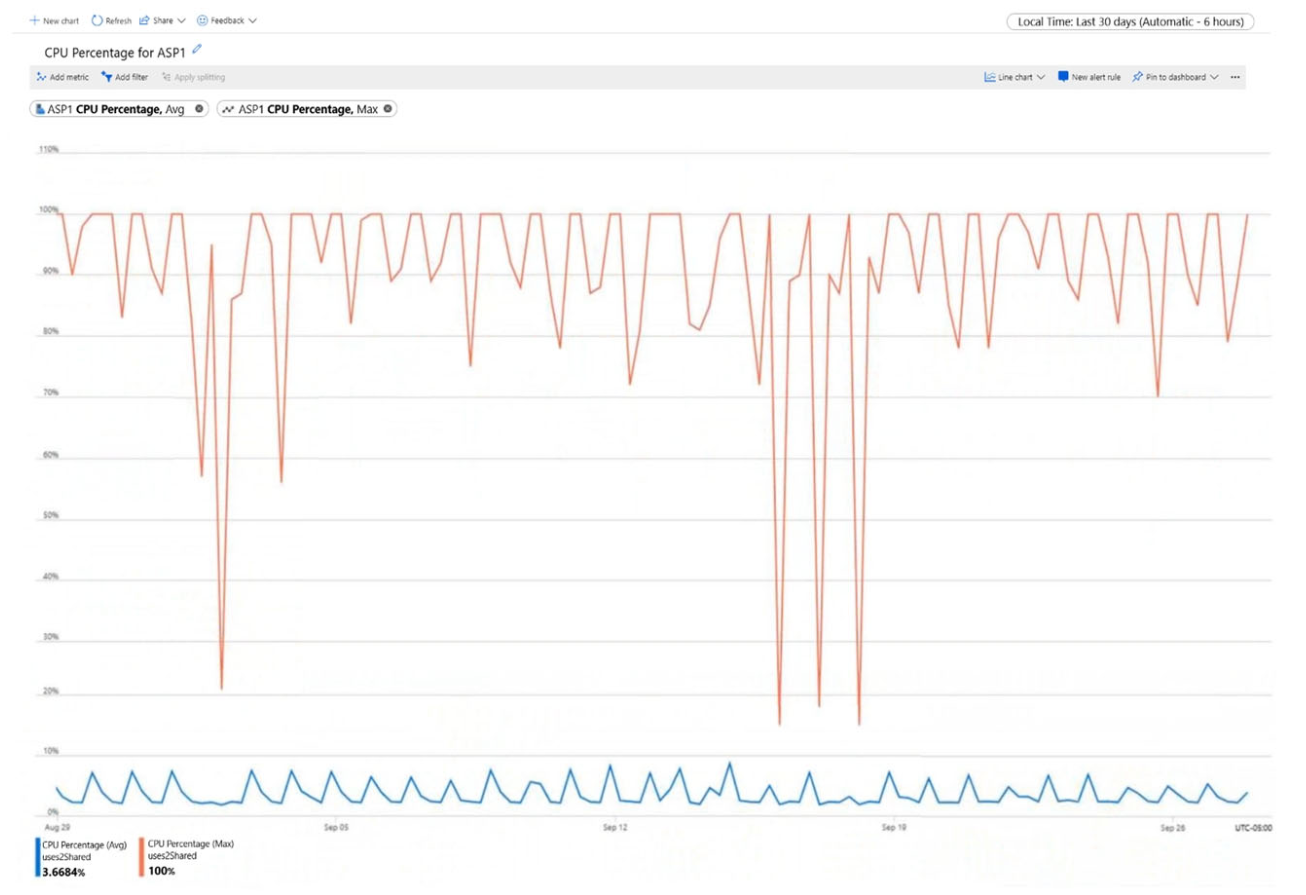The height and width of the screenshot is (895, 1306).
Task: Remove the ASP1 CPU Percentage Avg metric
Action: coord(199,109)
